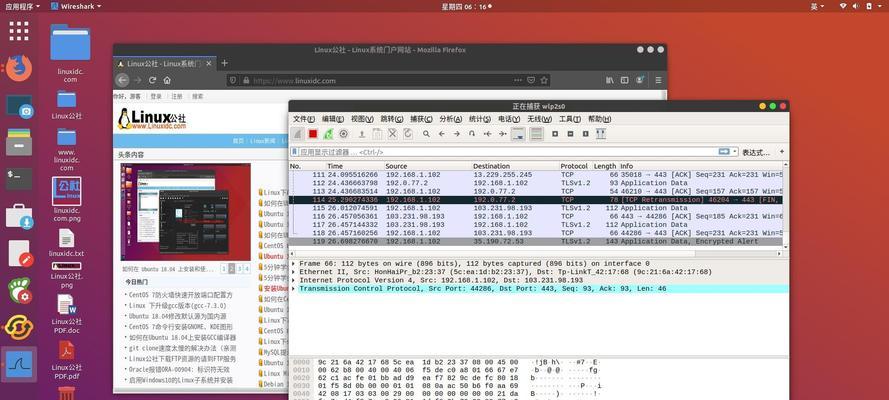Click Firefox home icon

click(x=167, y=80)
